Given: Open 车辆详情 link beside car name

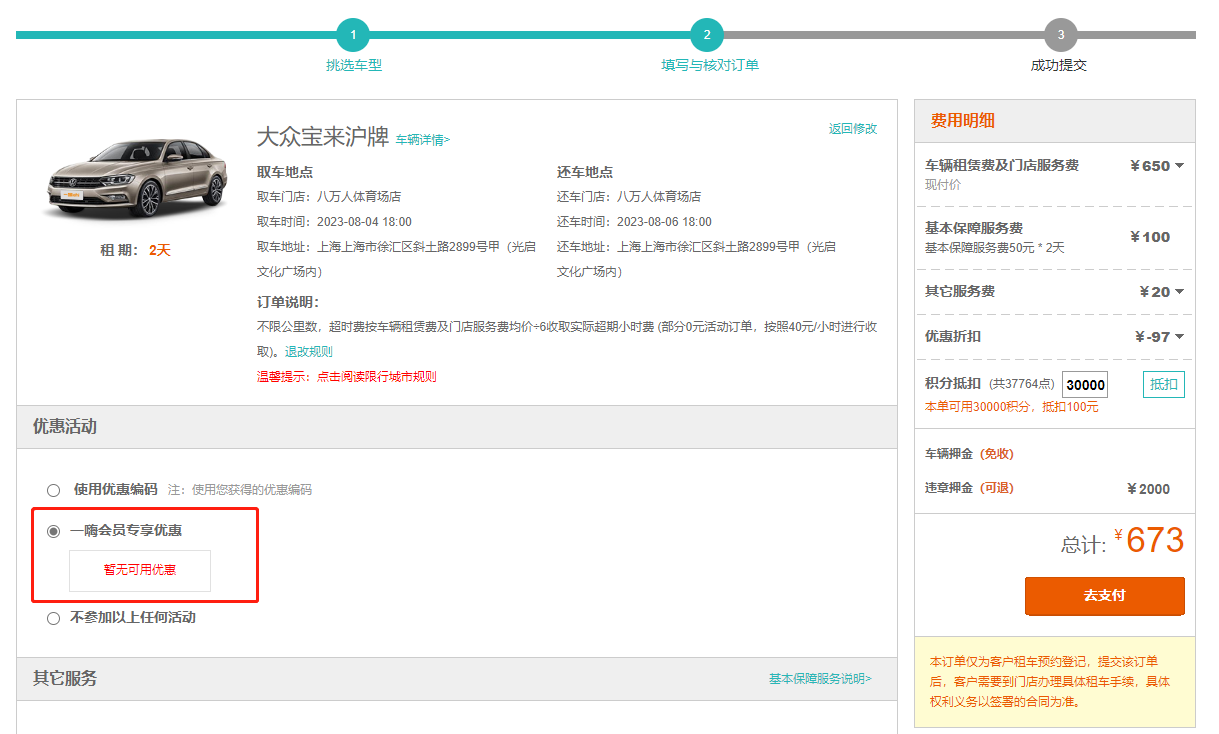Looking at the screenshot, I should [423, 140].
